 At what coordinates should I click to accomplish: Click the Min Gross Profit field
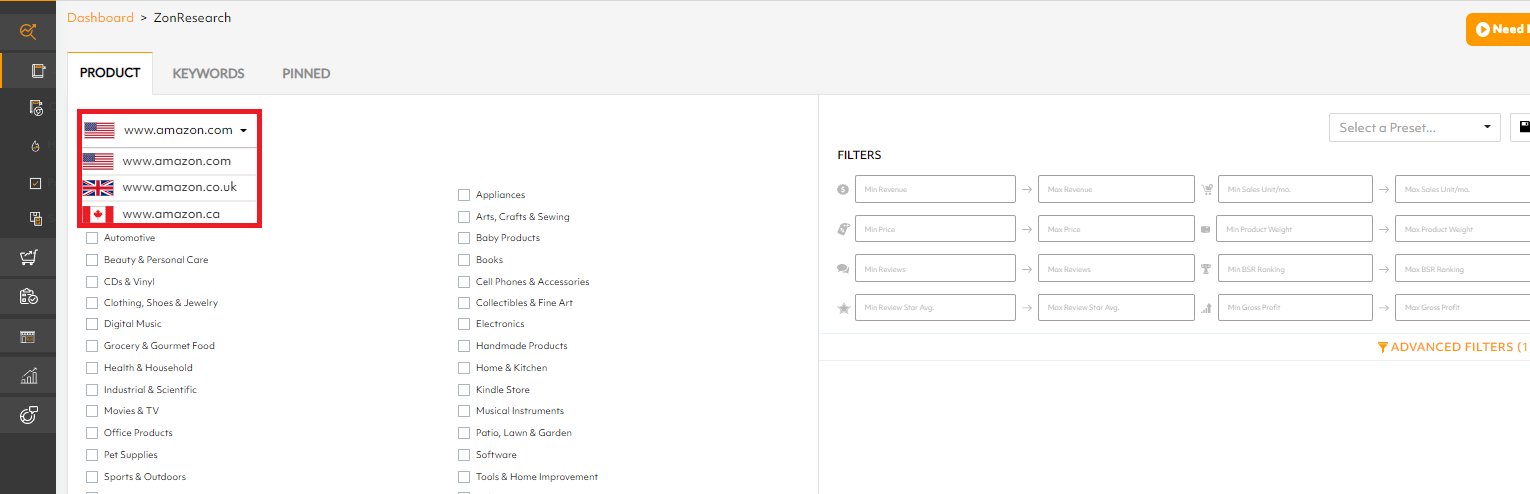[1295, 308]
